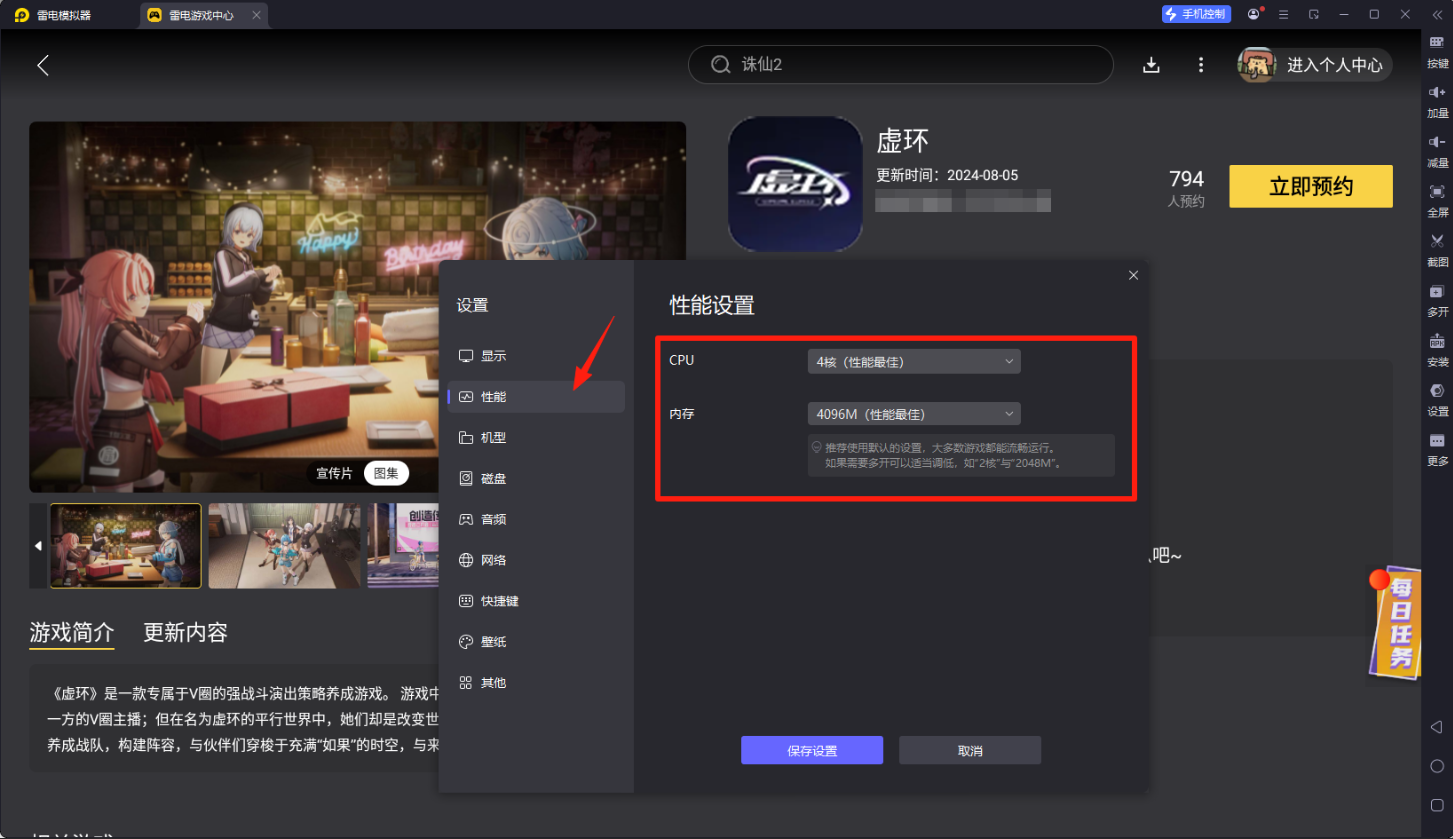The width and height of the screenshot is (1453, 839).
Task: Open the 内存 memory size dropdown
Action: (x=914, y=413)
